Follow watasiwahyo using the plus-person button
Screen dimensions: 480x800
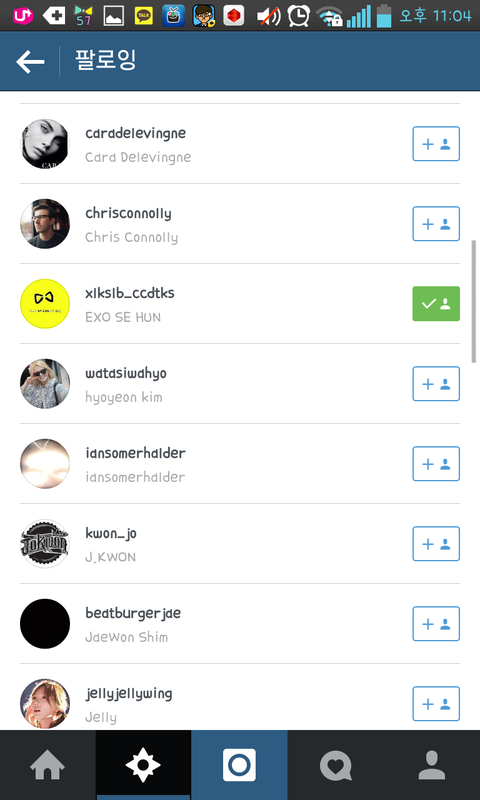(436, 384)
